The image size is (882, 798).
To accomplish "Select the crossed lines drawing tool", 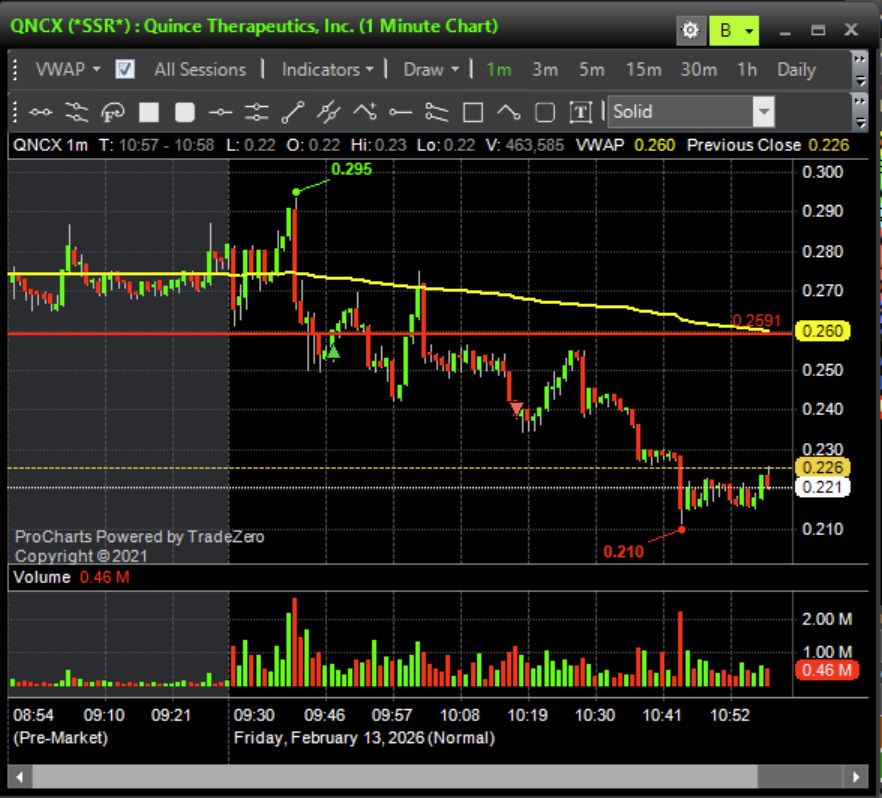I will (x=328, y=112).
